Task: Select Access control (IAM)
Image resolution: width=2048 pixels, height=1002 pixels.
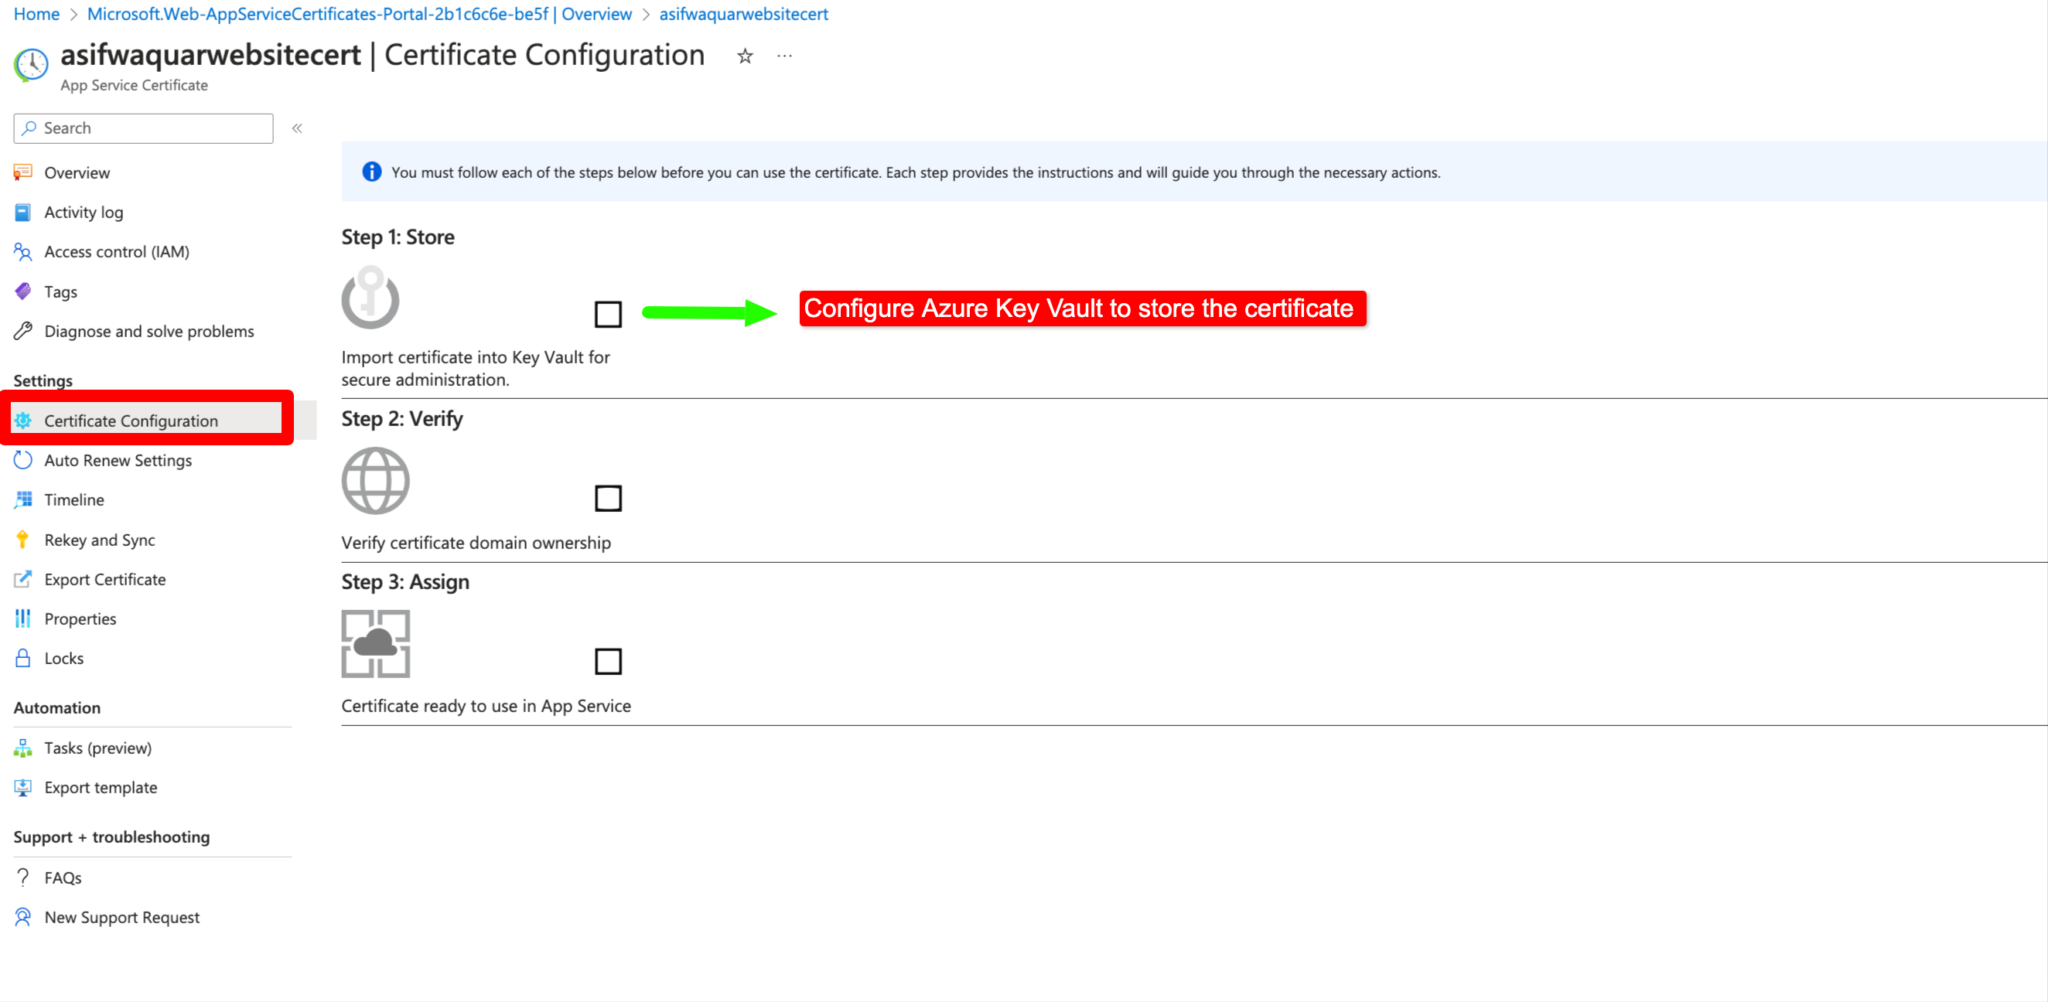Action: coord(116,251)
